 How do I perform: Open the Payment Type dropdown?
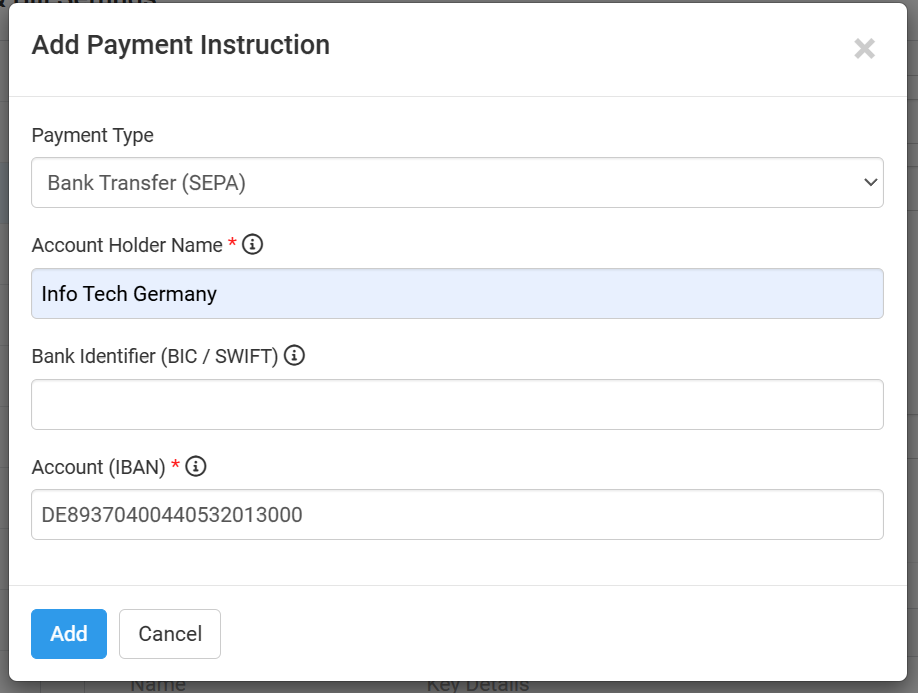[x=456, y=183]
